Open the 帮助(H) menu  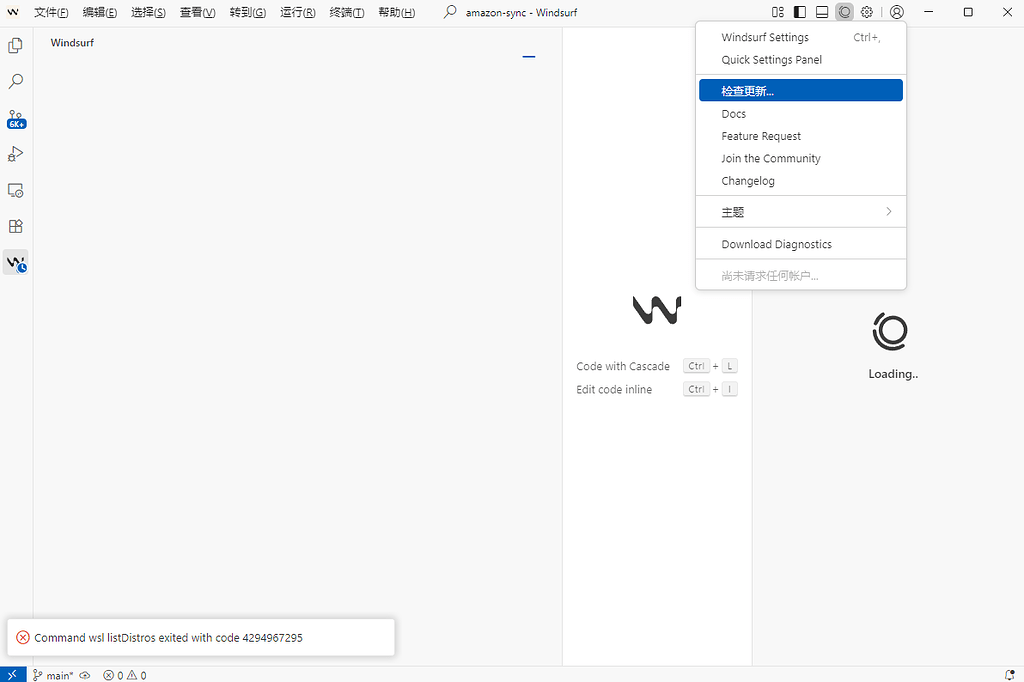click(x=396, y=12)
